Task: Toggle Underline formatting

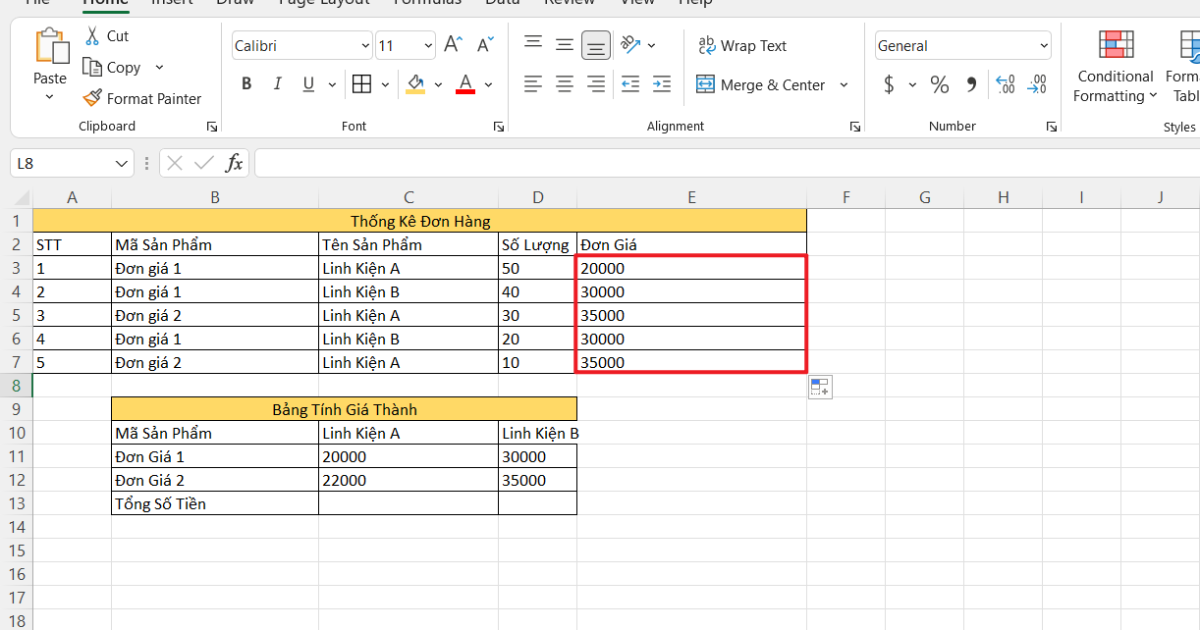Action: (x=308, y=84)
